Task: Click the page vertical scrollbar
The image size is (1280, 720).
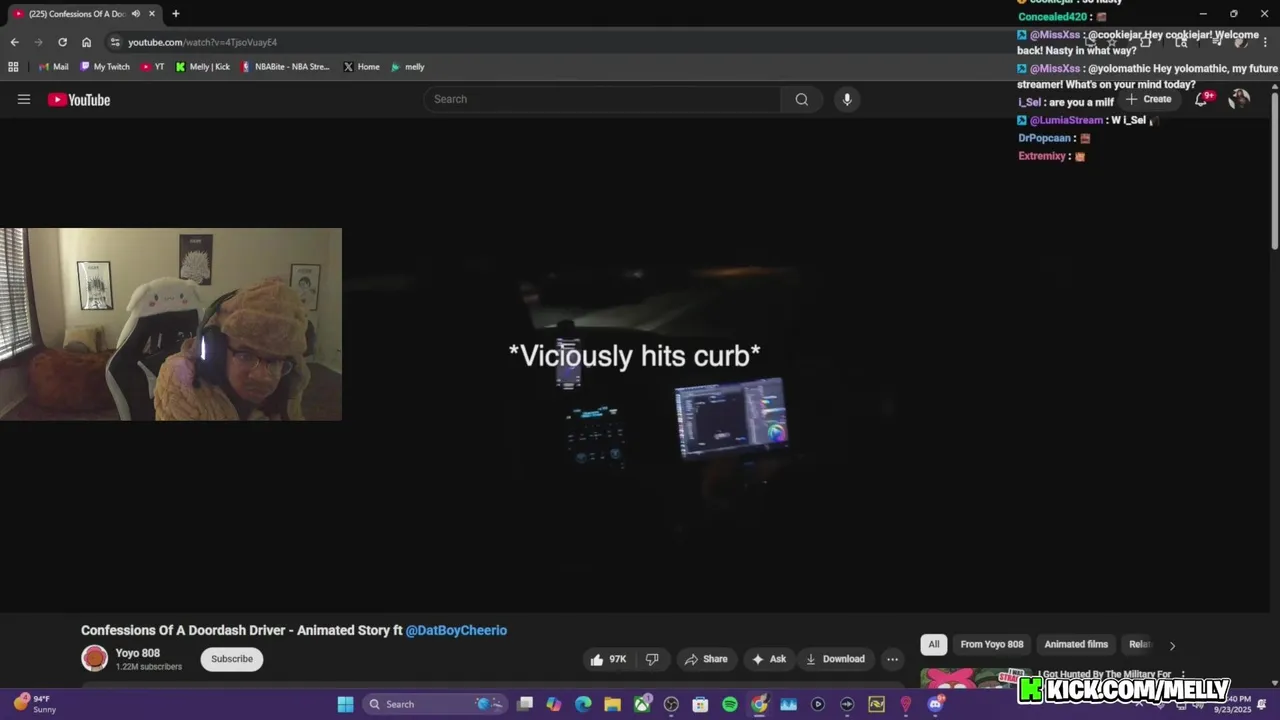Action: coord(1274,170)
